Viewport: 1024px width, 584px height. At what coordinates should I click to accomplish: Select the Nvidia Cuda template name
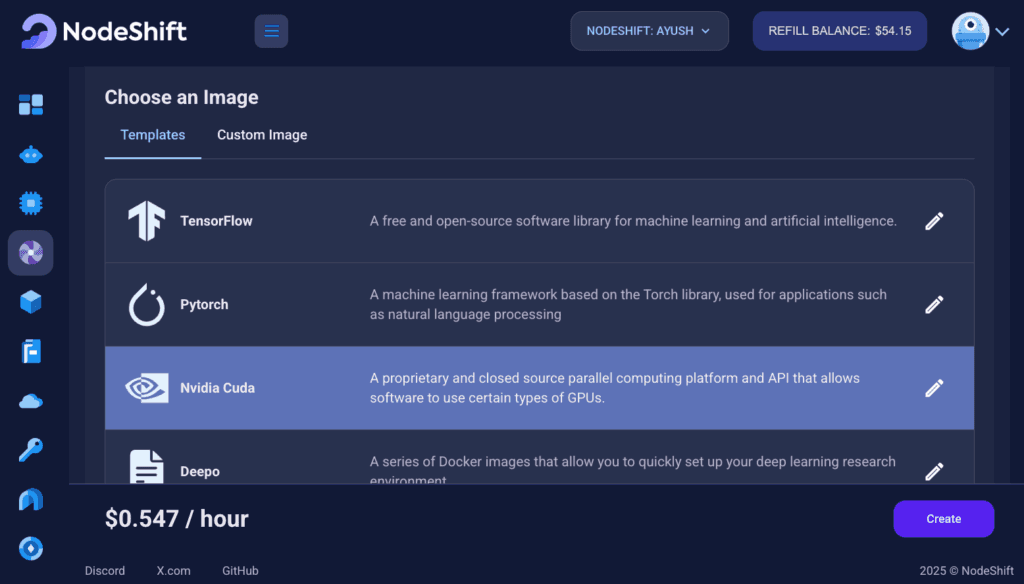click(217, 388)
